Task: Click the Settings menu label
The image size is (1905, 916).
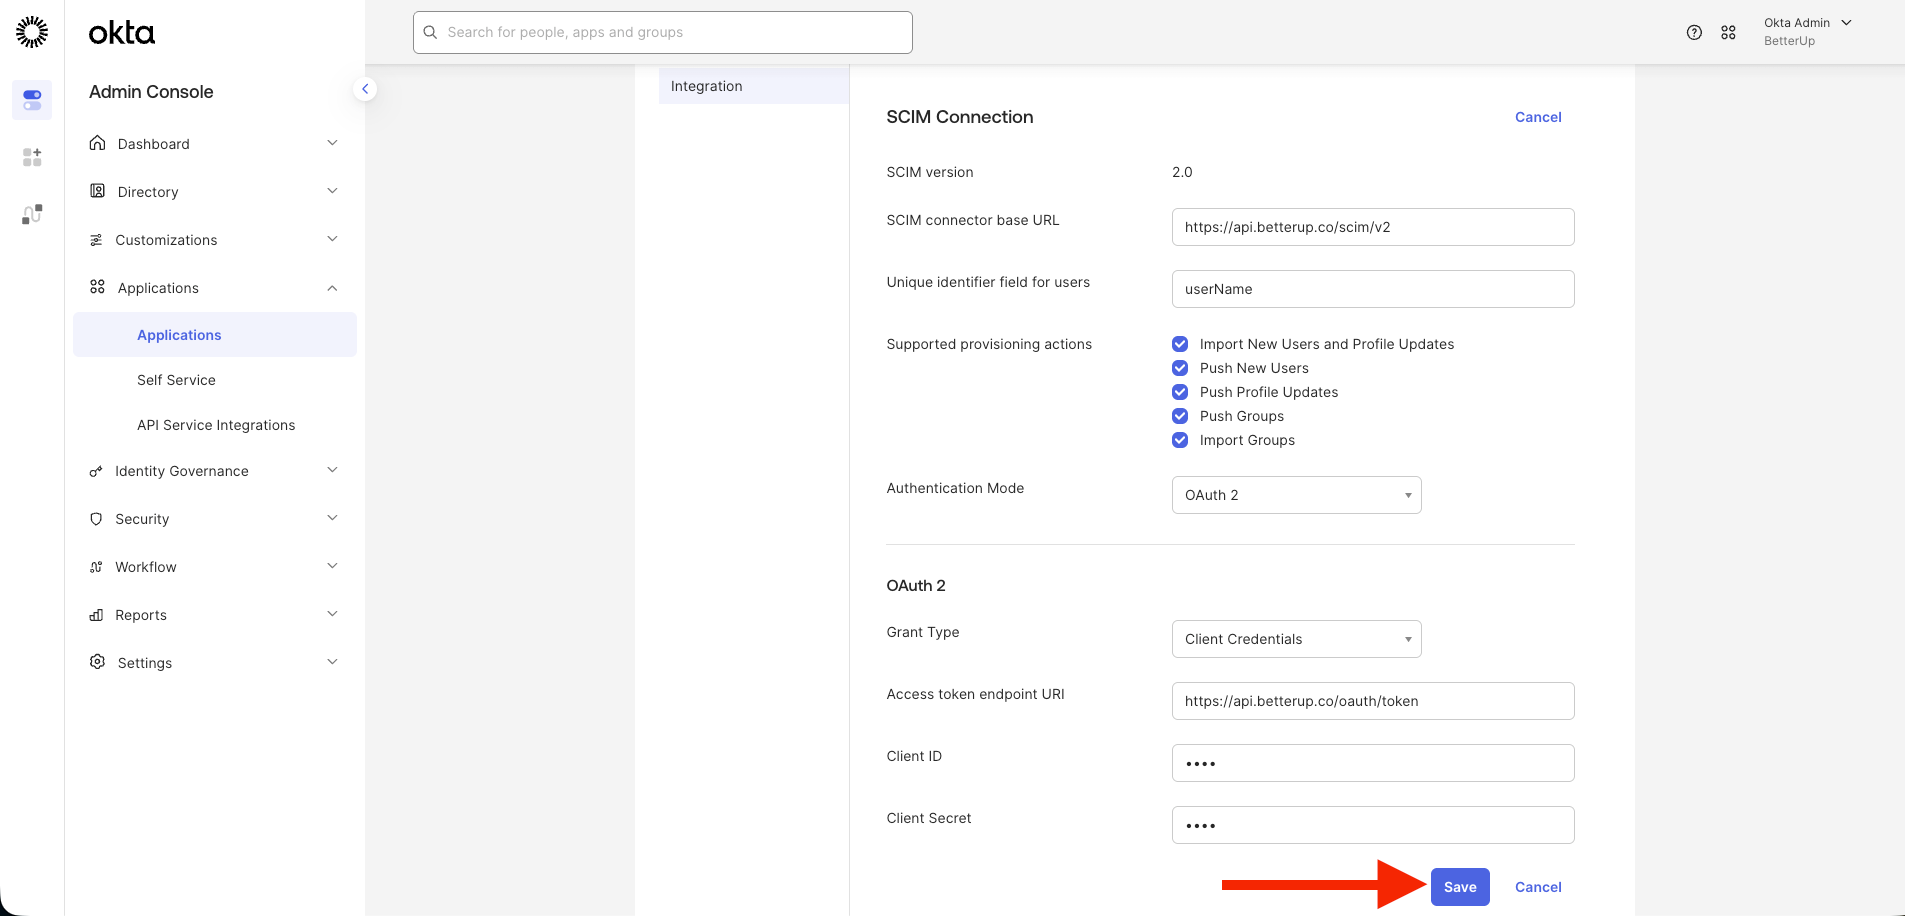Action: click(145, 663)
